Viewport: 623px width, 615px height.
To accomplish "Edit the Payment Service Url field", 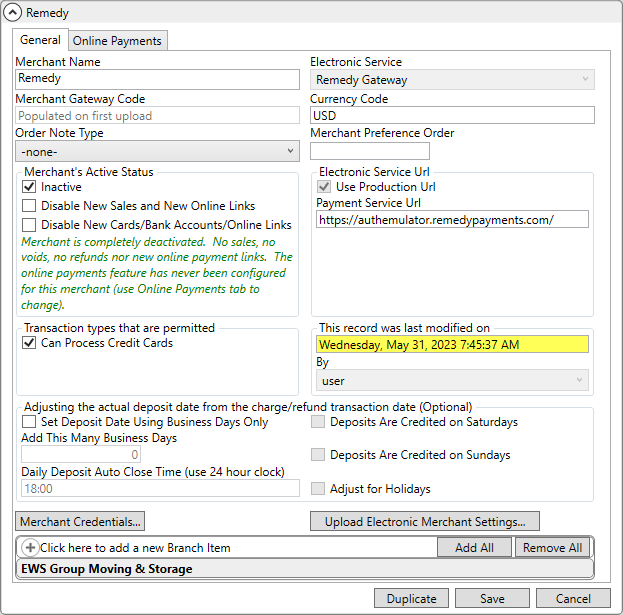I will click(452, 219).
